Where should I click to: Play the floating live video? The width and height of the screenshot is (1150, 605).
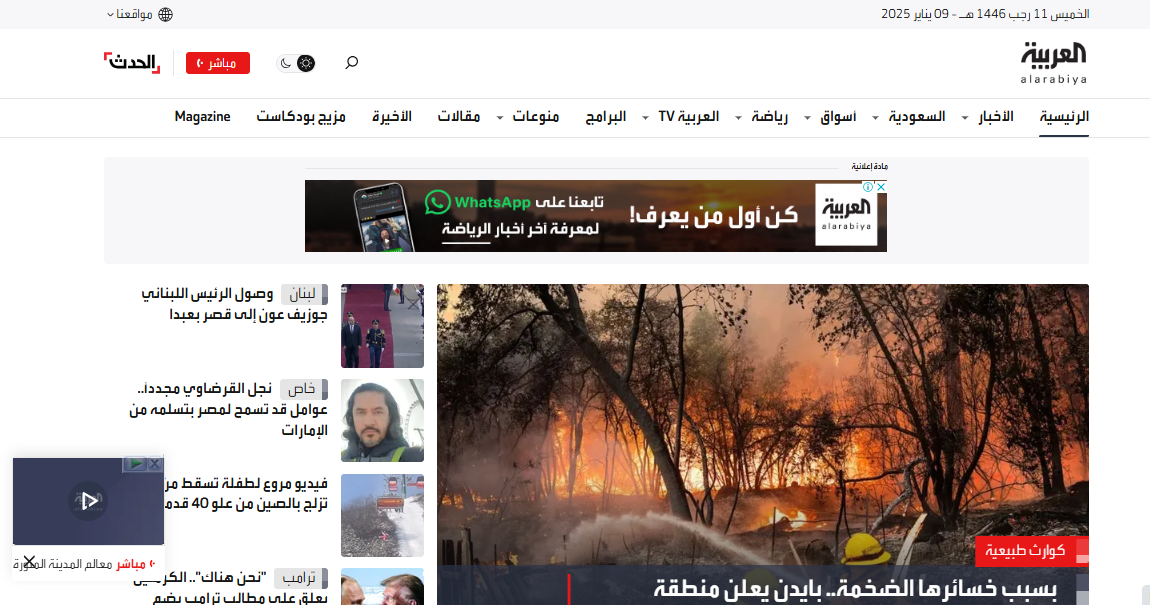click(88, 502)
